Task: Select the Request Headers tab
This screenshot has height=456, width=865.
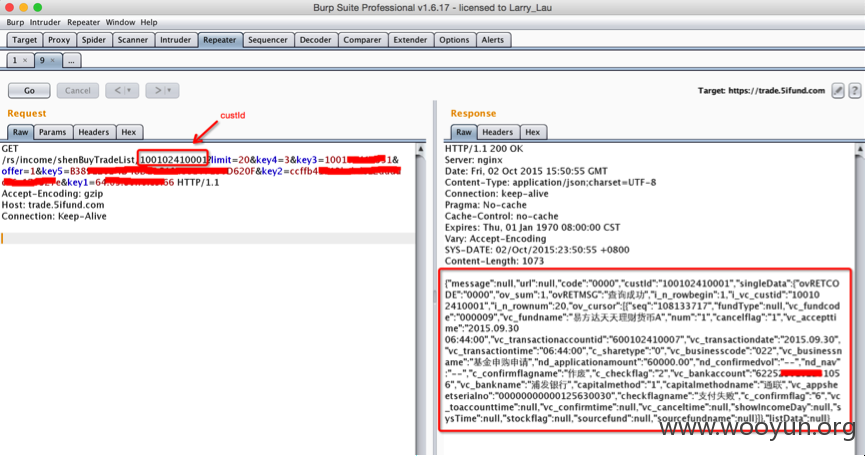Action: (x=94, y=132)
